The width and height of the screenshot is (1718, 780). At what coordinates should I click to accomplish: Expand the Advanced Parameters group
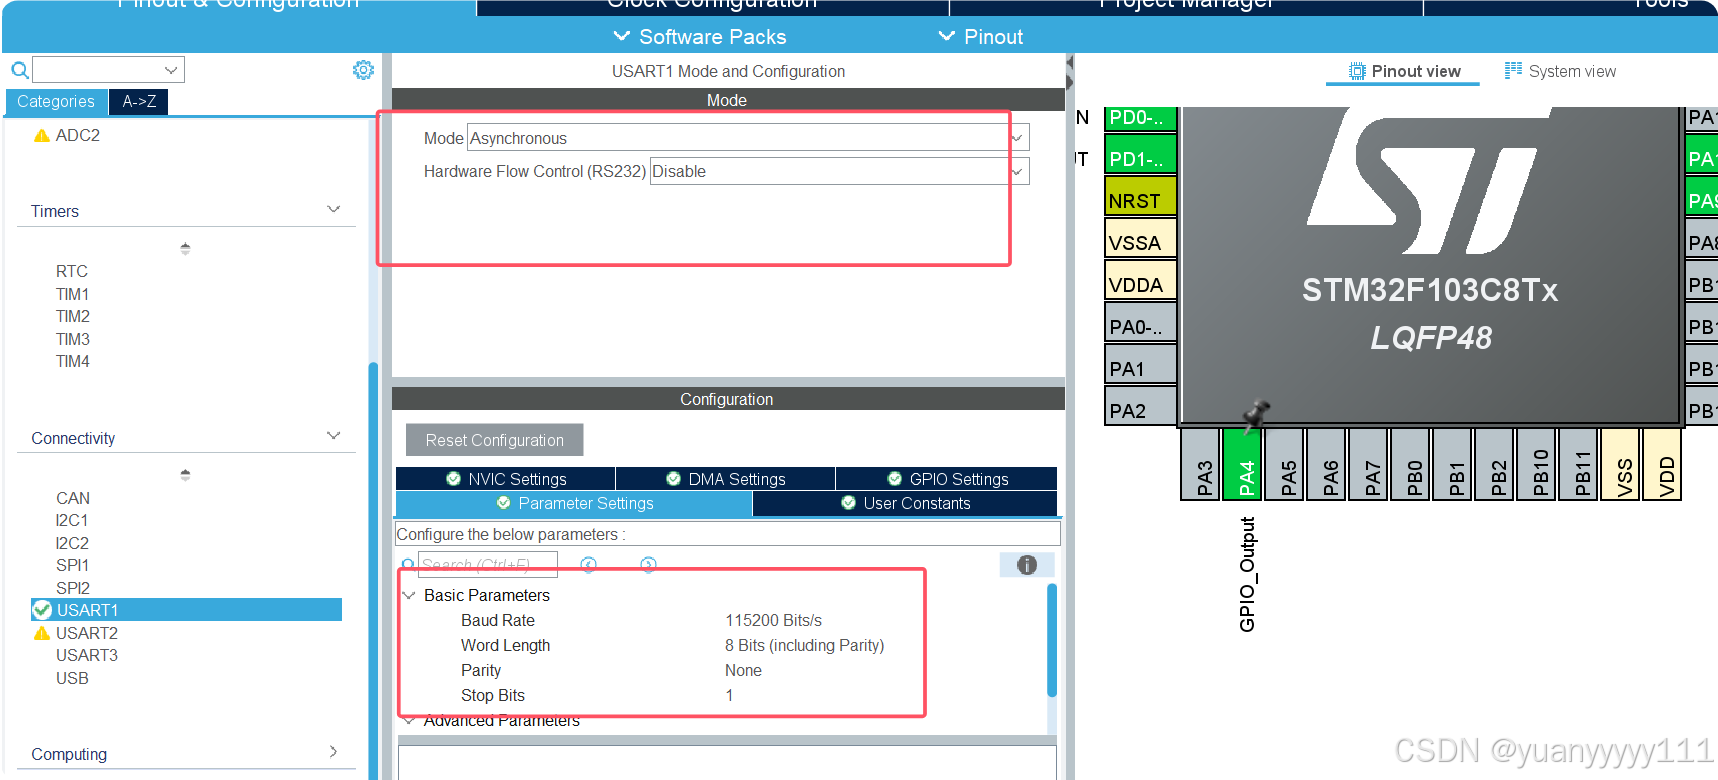coord(409,720)
